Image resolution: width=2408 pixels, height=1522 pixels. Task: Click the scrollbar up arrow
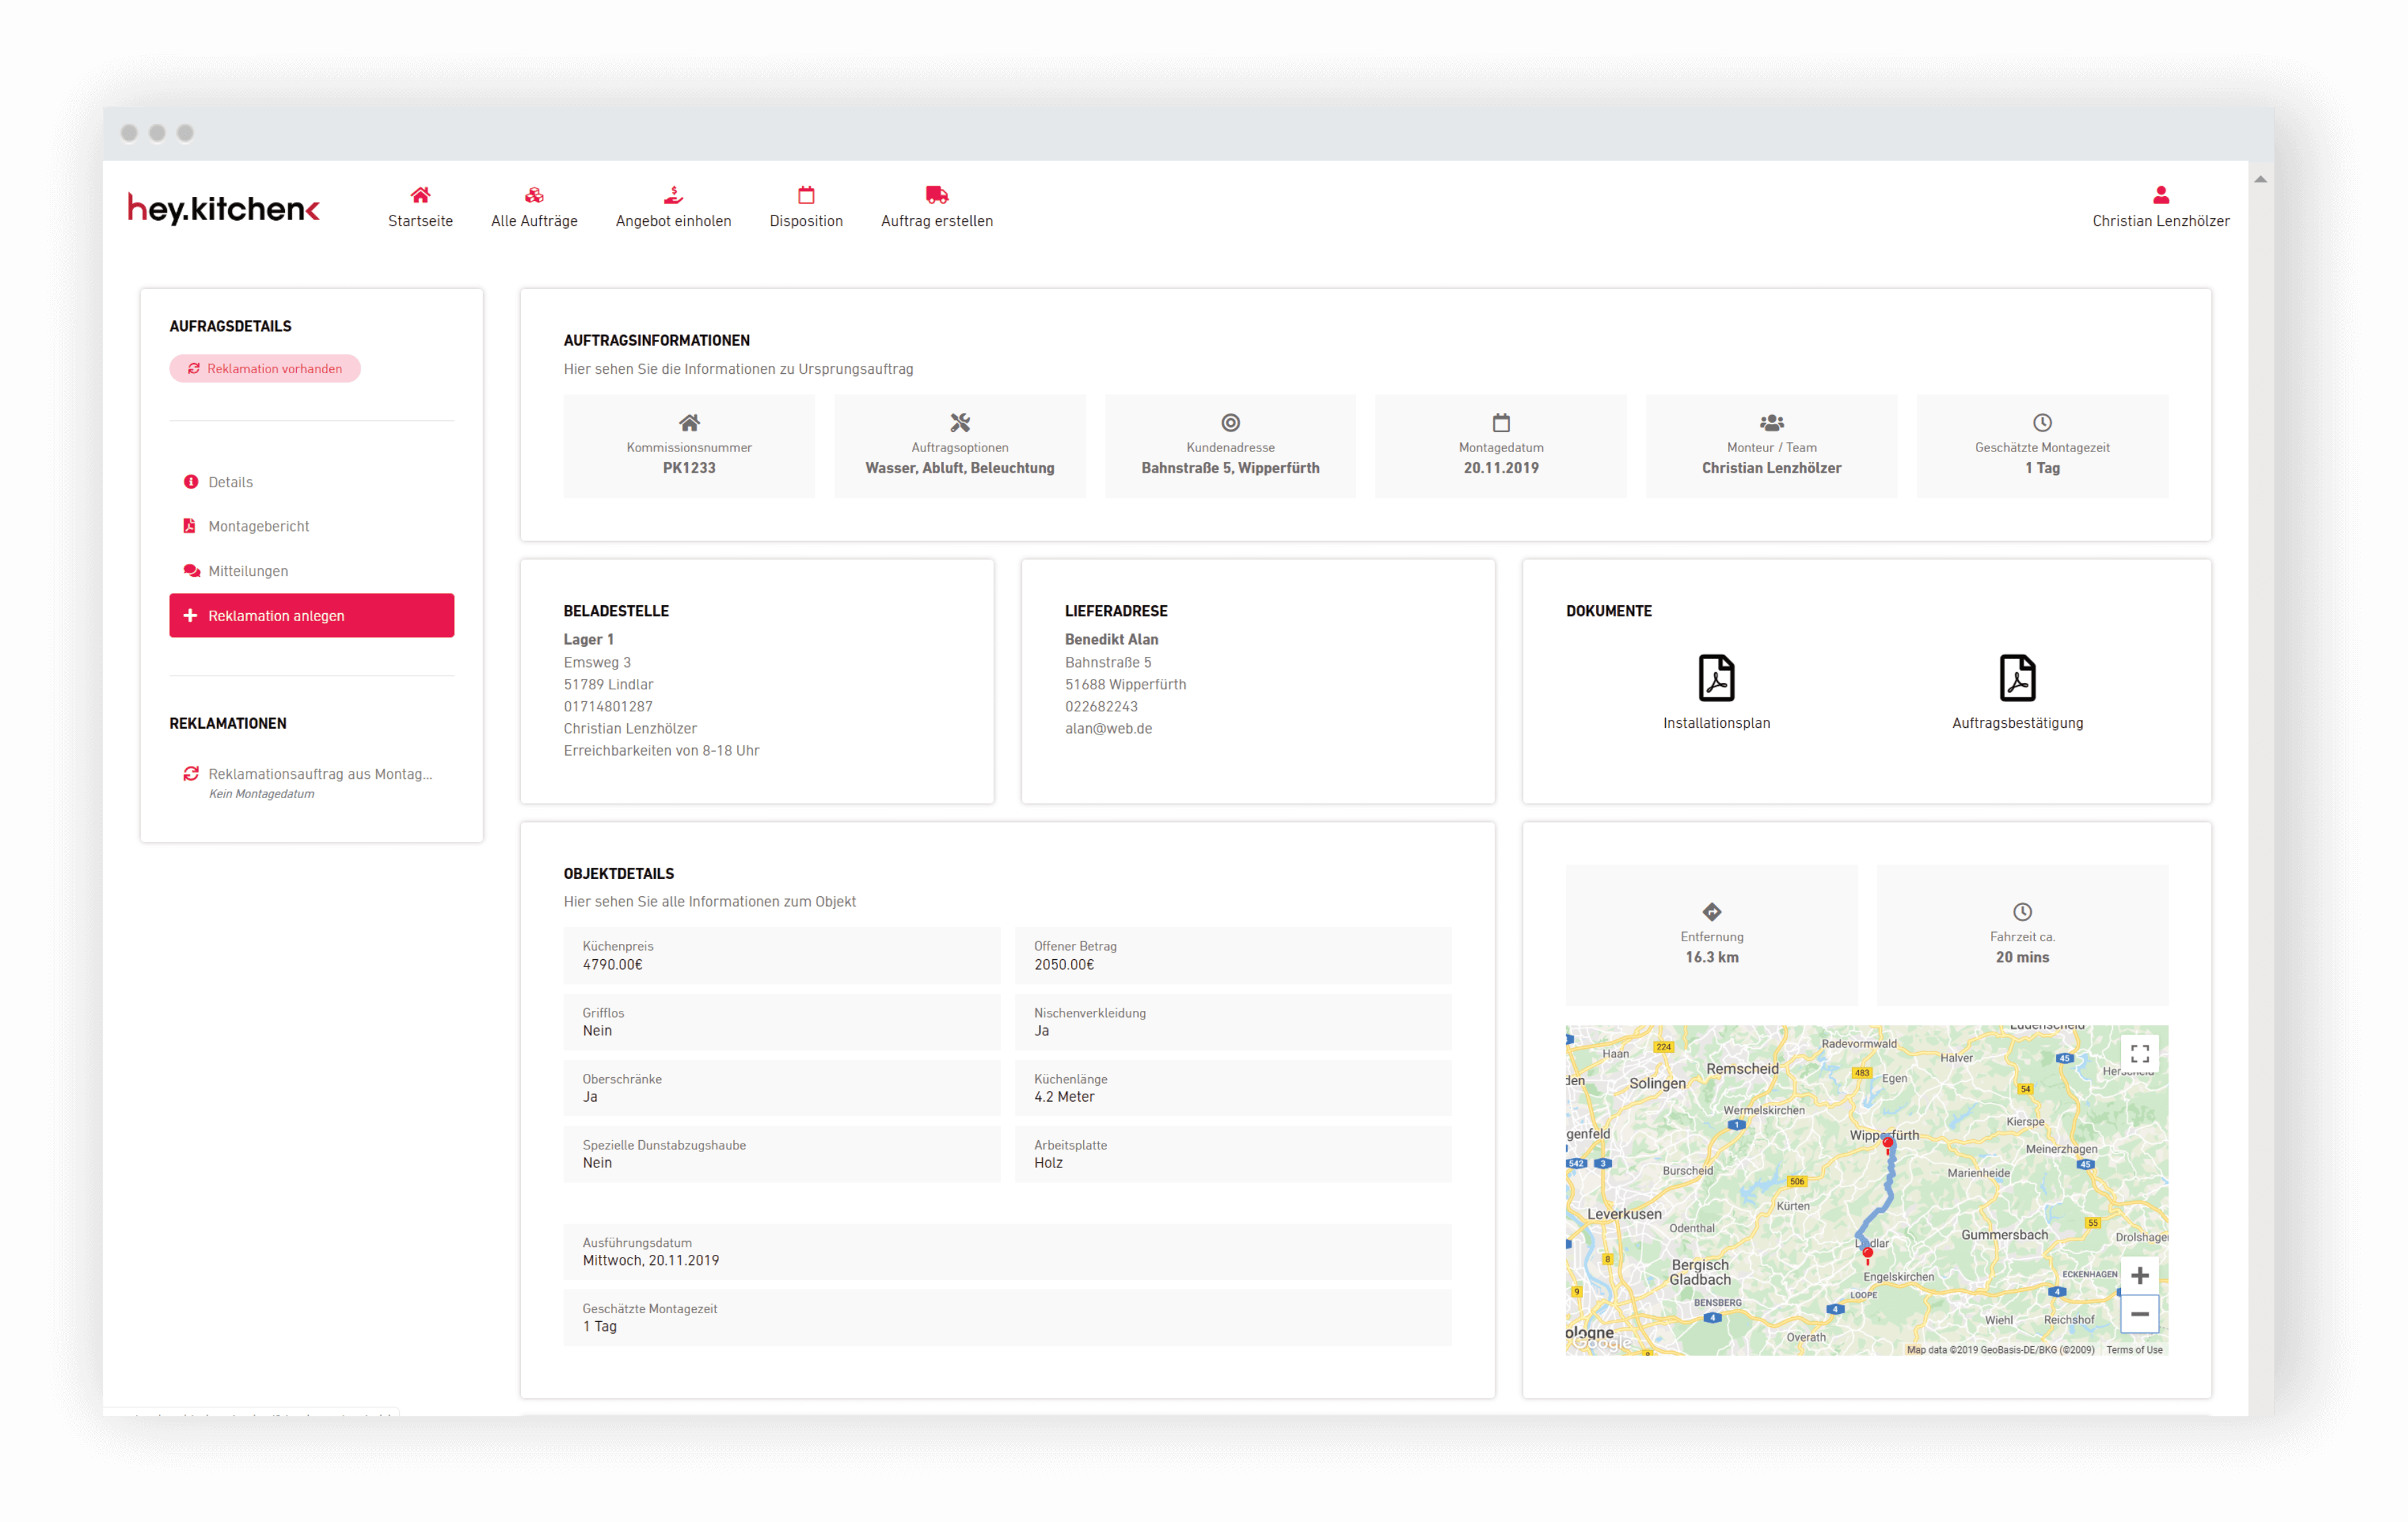tap(2260, 180)
